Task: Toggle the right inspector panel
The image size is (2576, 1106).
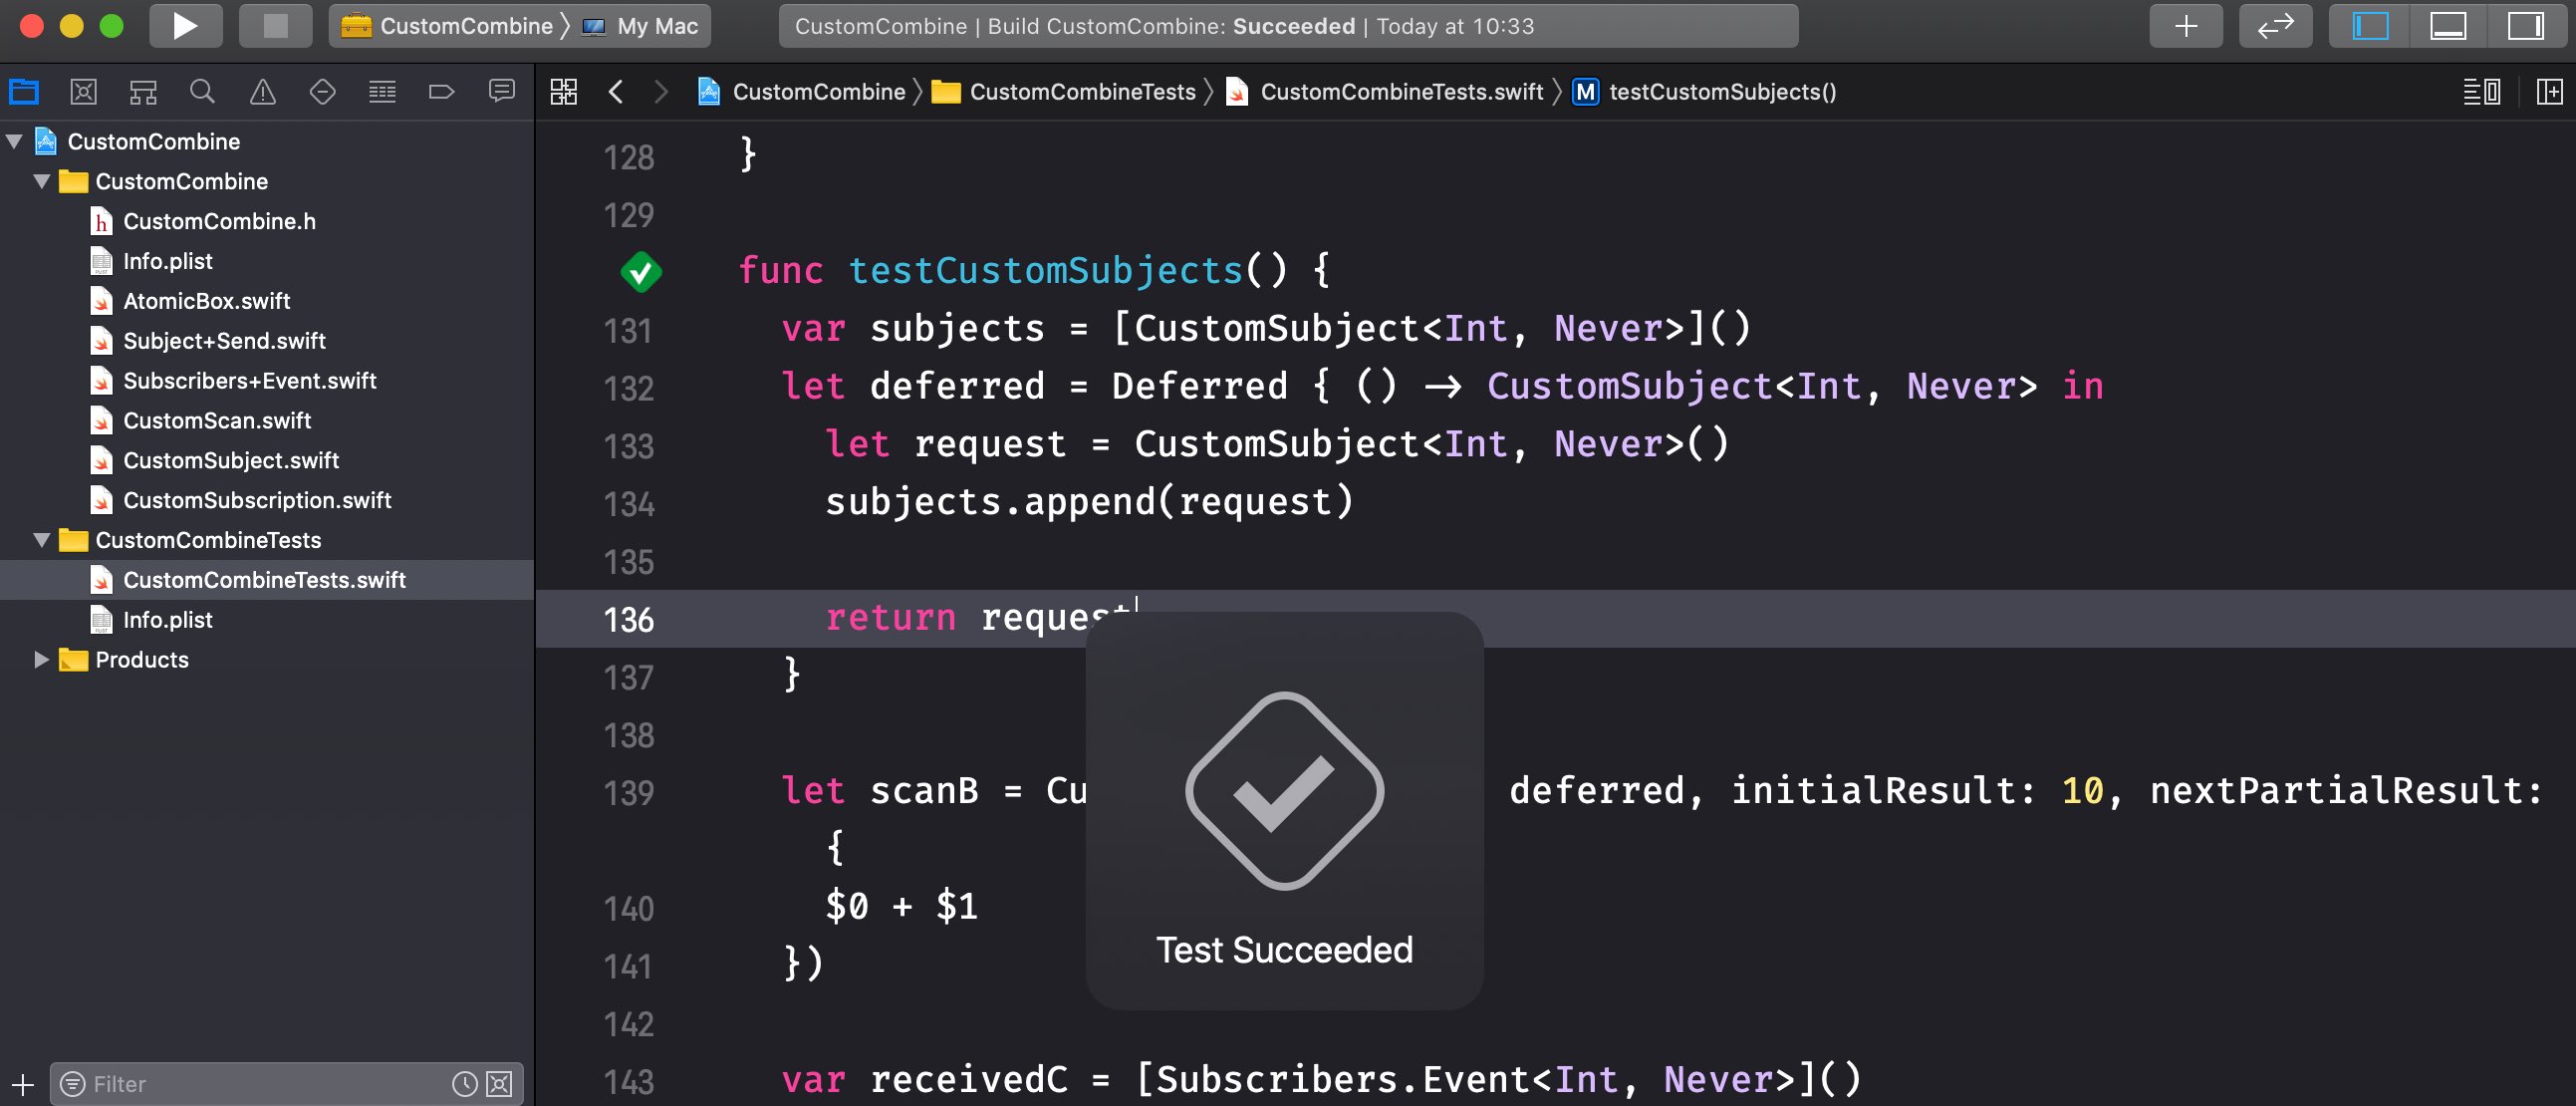Action: click(x=2526, y=26)
